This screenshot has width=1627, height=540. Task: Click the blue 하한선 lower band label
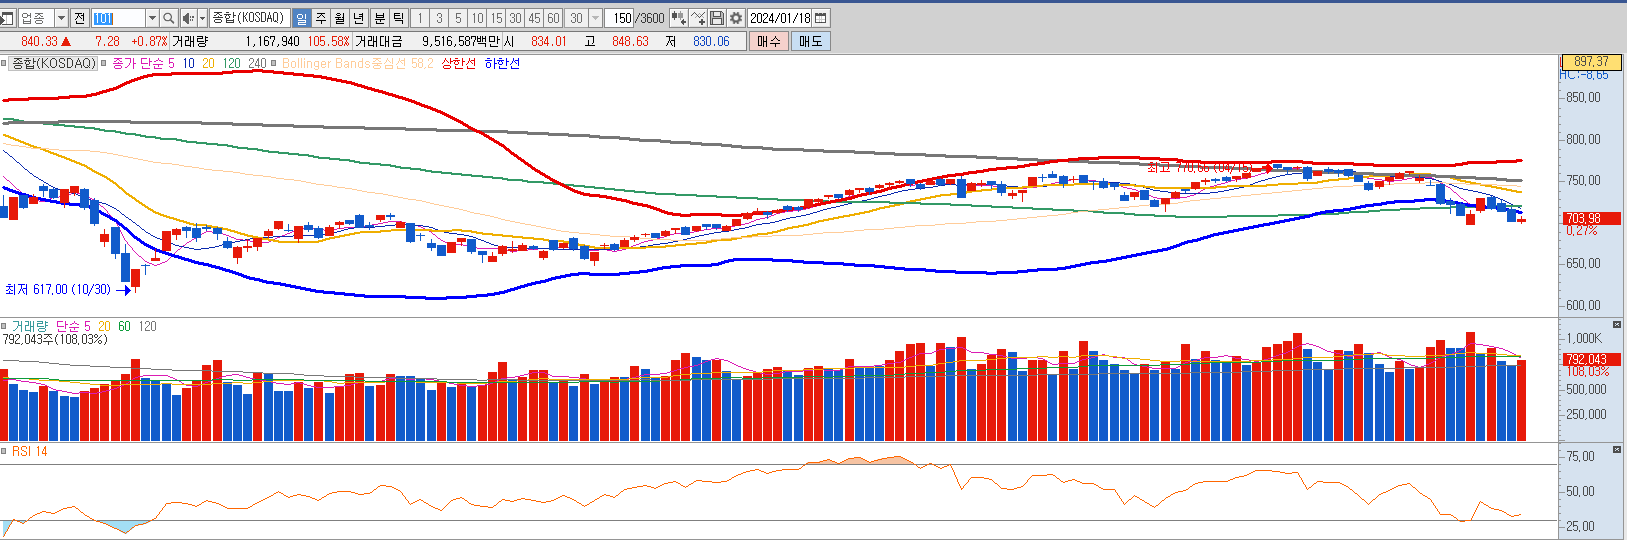tap(502, 63)
